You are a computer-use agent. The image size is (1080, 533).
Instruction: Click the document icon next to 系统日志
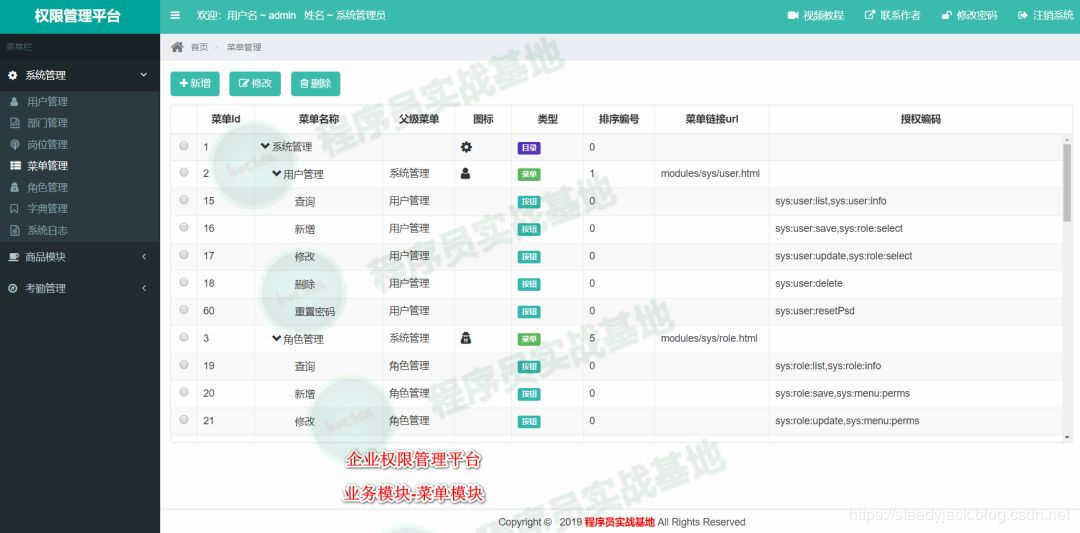14,230
